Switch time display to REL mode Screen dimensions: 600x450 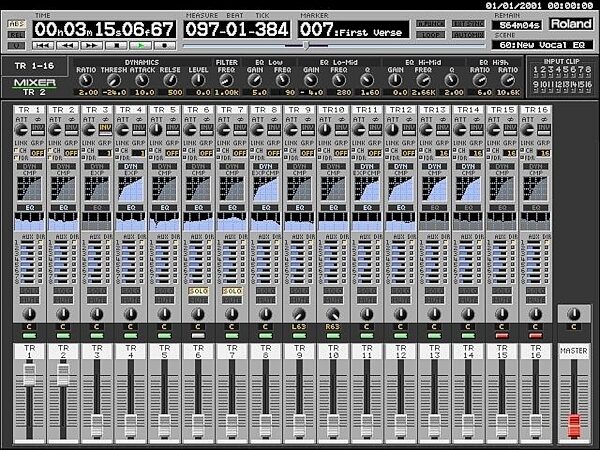coord(16,35)
